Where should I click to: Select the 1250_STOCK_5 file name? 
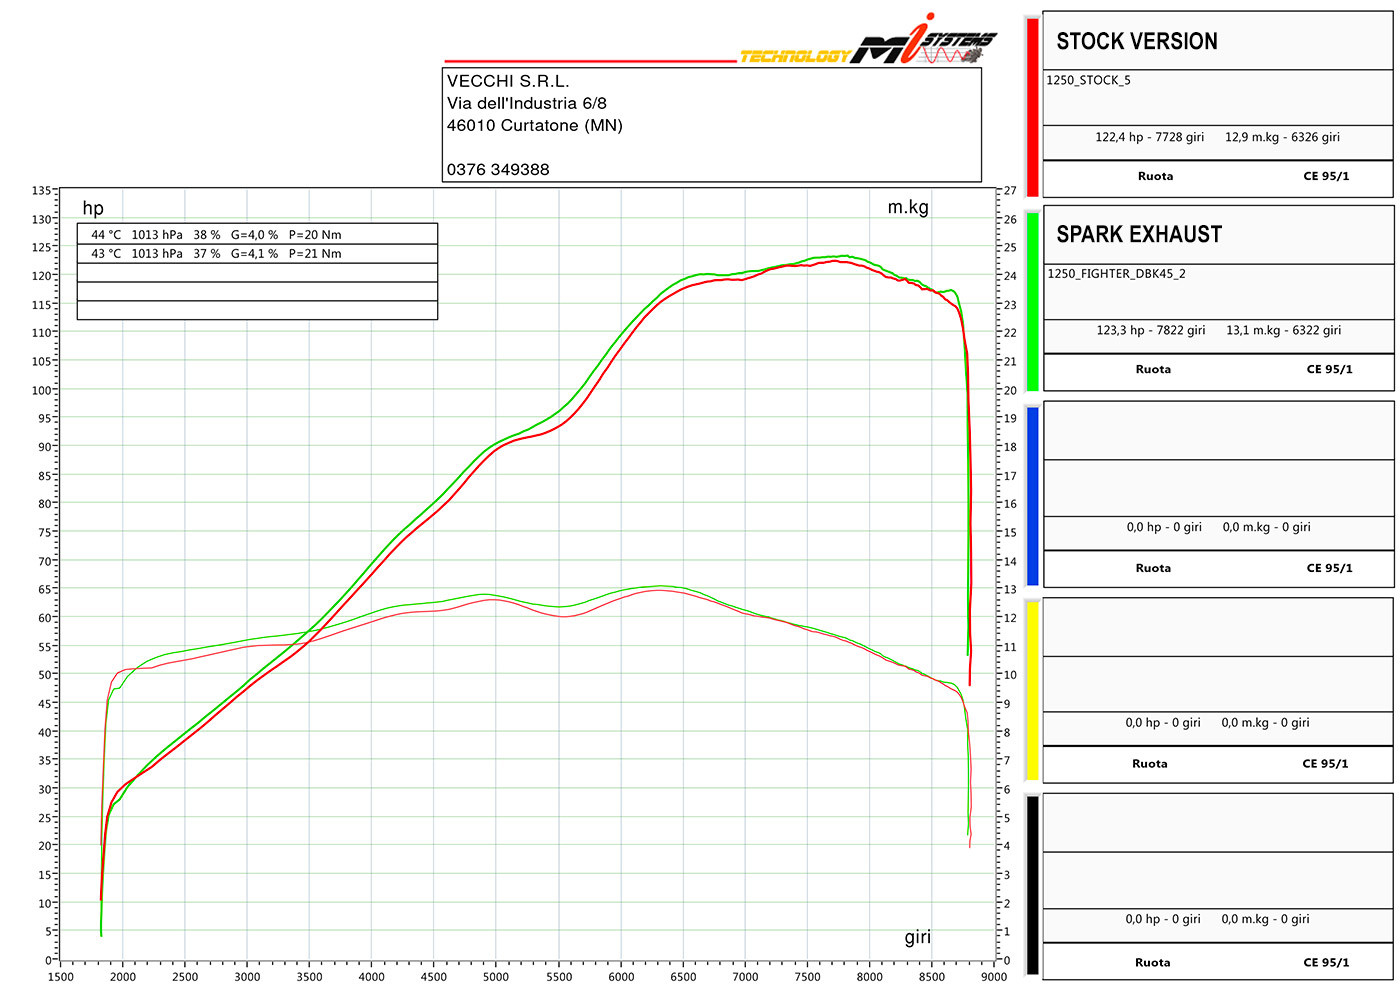coord(1088,81)
